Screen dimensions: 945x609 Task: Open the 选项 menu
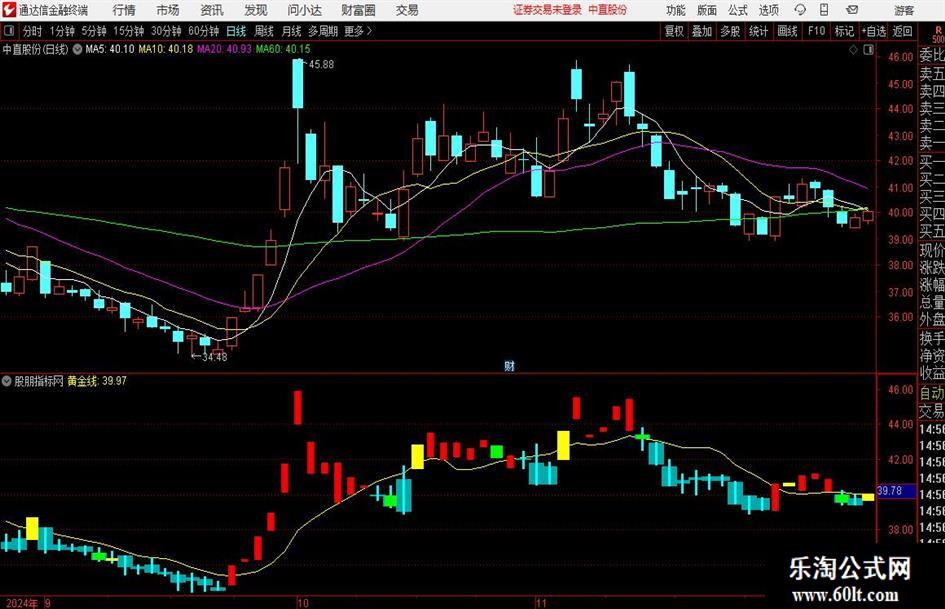click(x=768, y=10)
